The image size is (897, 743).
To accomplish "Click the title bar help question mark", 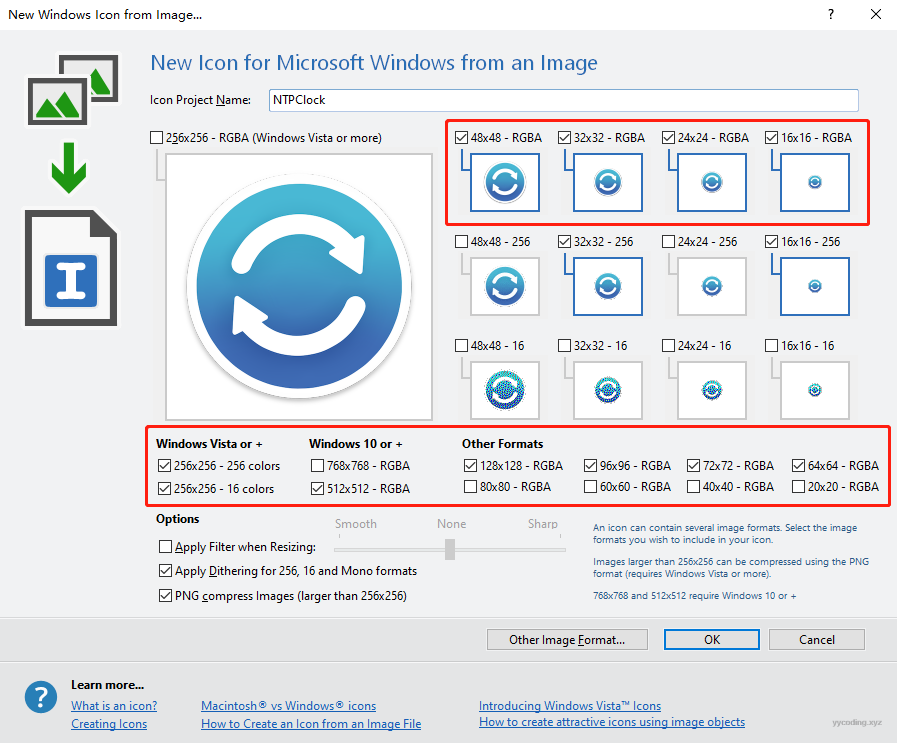I will 831,14.
